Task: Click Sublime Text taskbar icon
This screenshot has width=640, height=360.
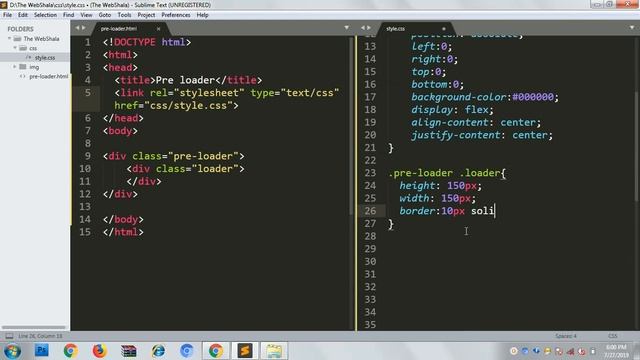Action: pyautogui.click(x=245, y=351)
